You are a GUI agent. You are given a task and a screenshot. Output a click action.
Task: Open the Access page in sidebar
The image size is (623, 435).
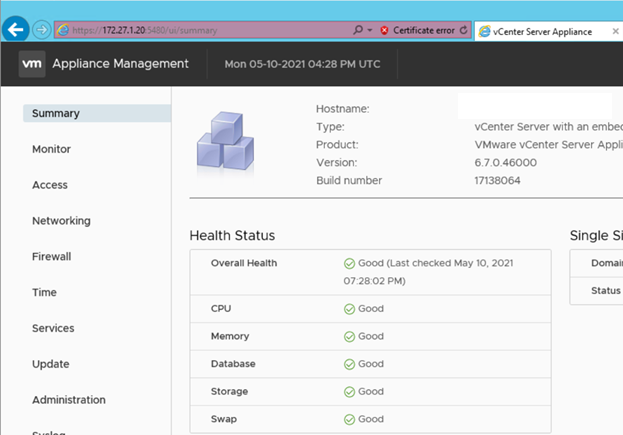(50, 185)
